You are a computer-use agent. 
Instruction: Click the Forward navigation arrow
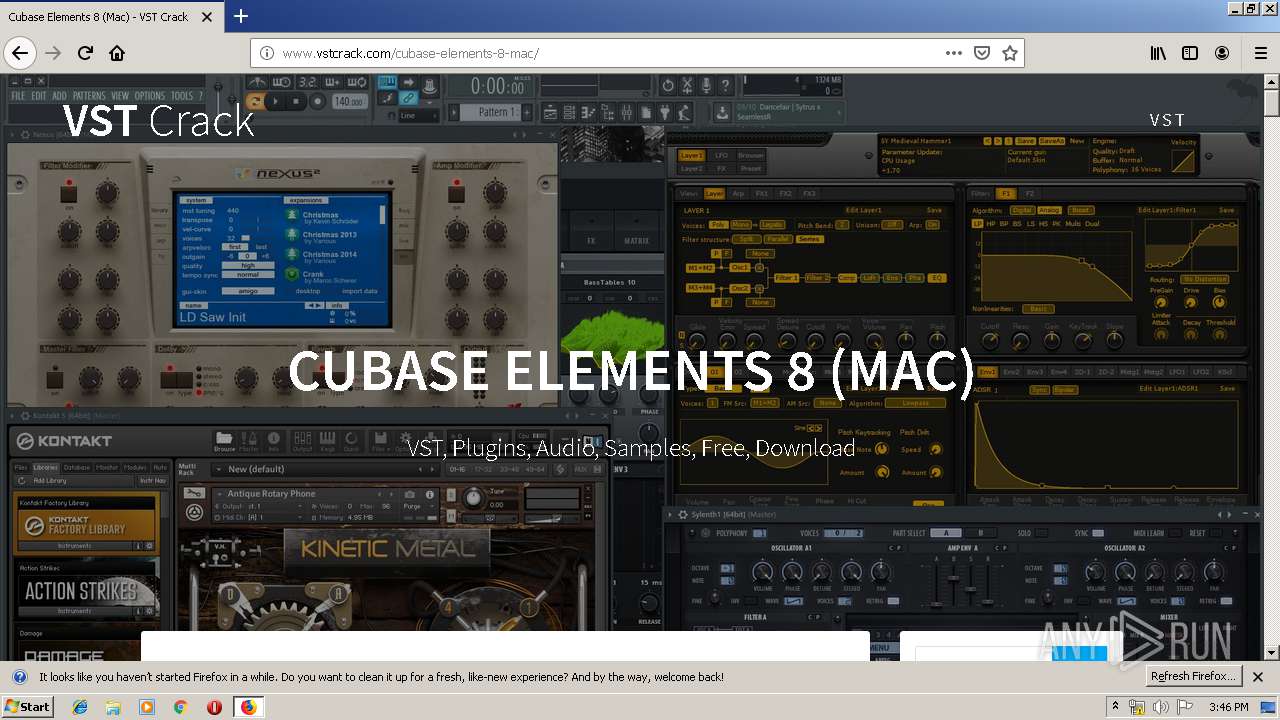coord(53,53)
